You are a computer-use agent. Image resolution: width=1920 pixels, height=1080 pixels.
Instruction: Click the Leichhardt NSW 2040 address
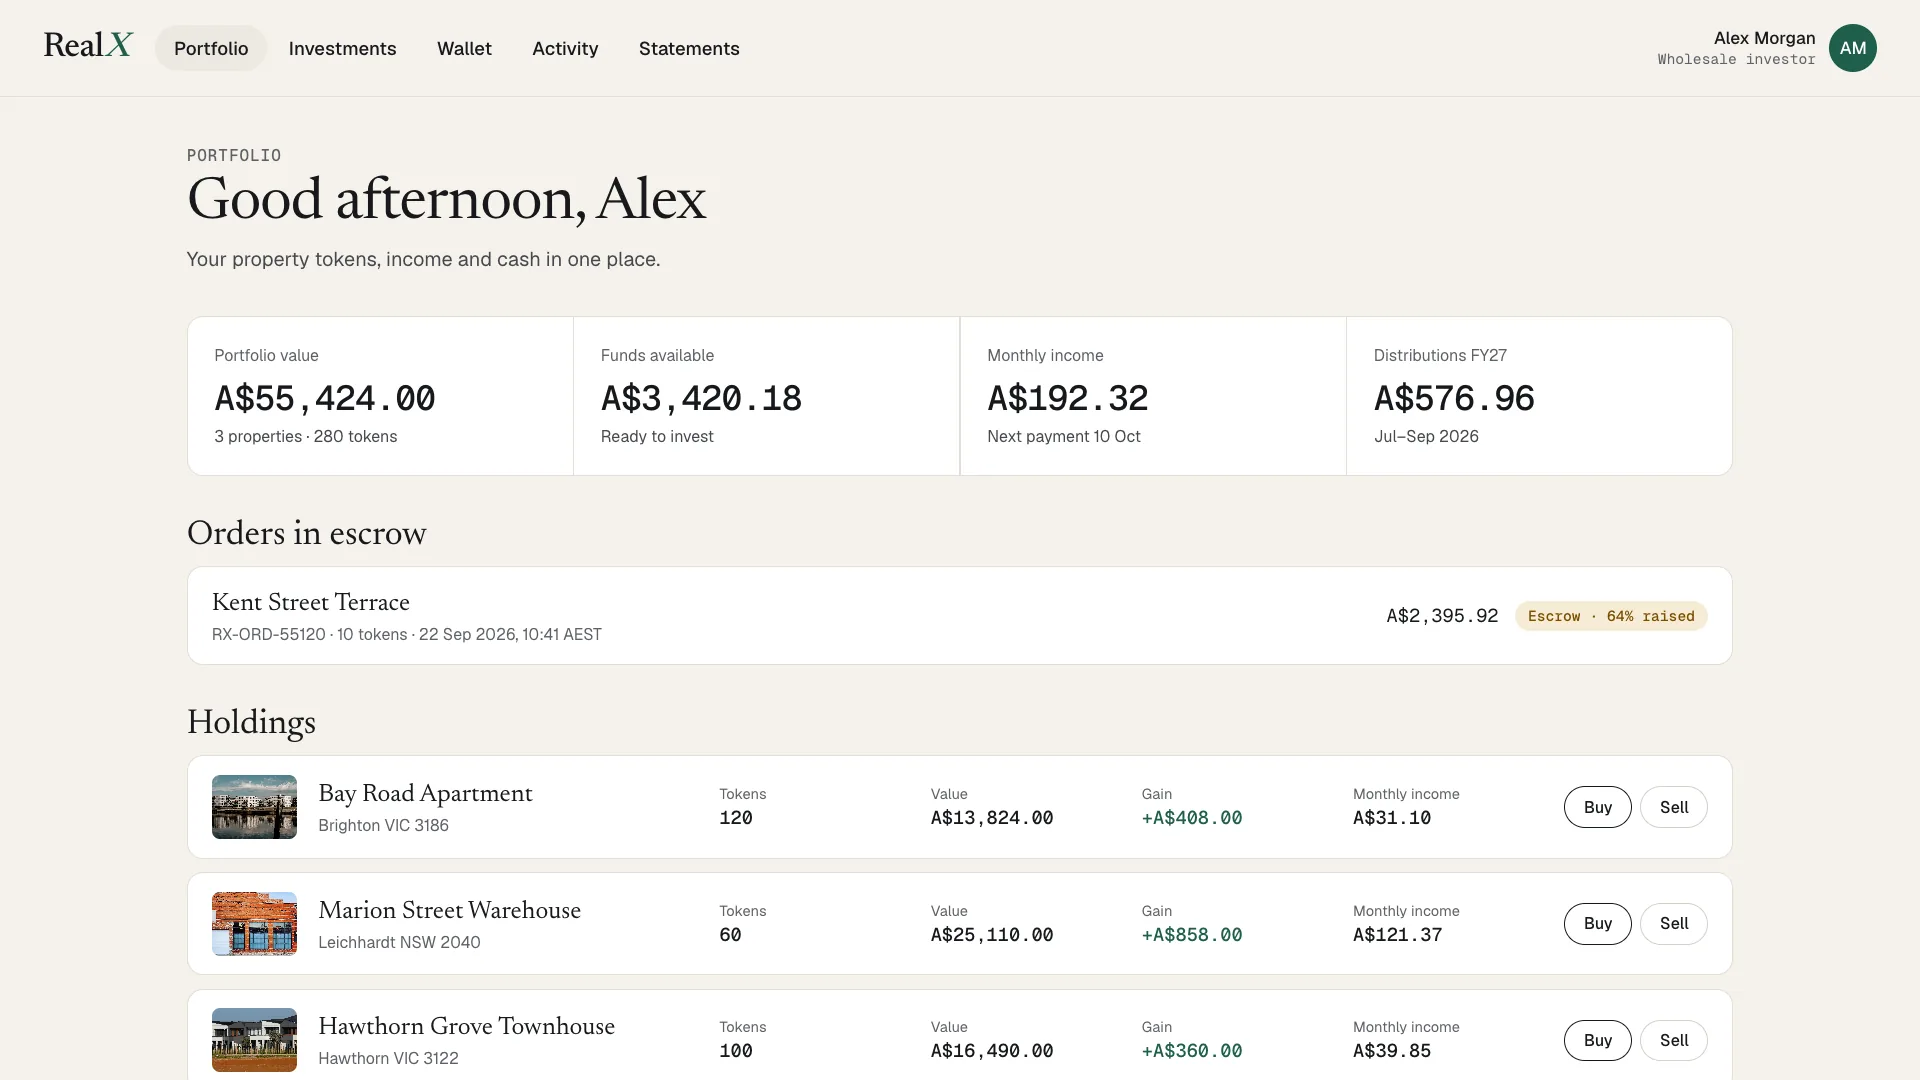click(399, 942)
